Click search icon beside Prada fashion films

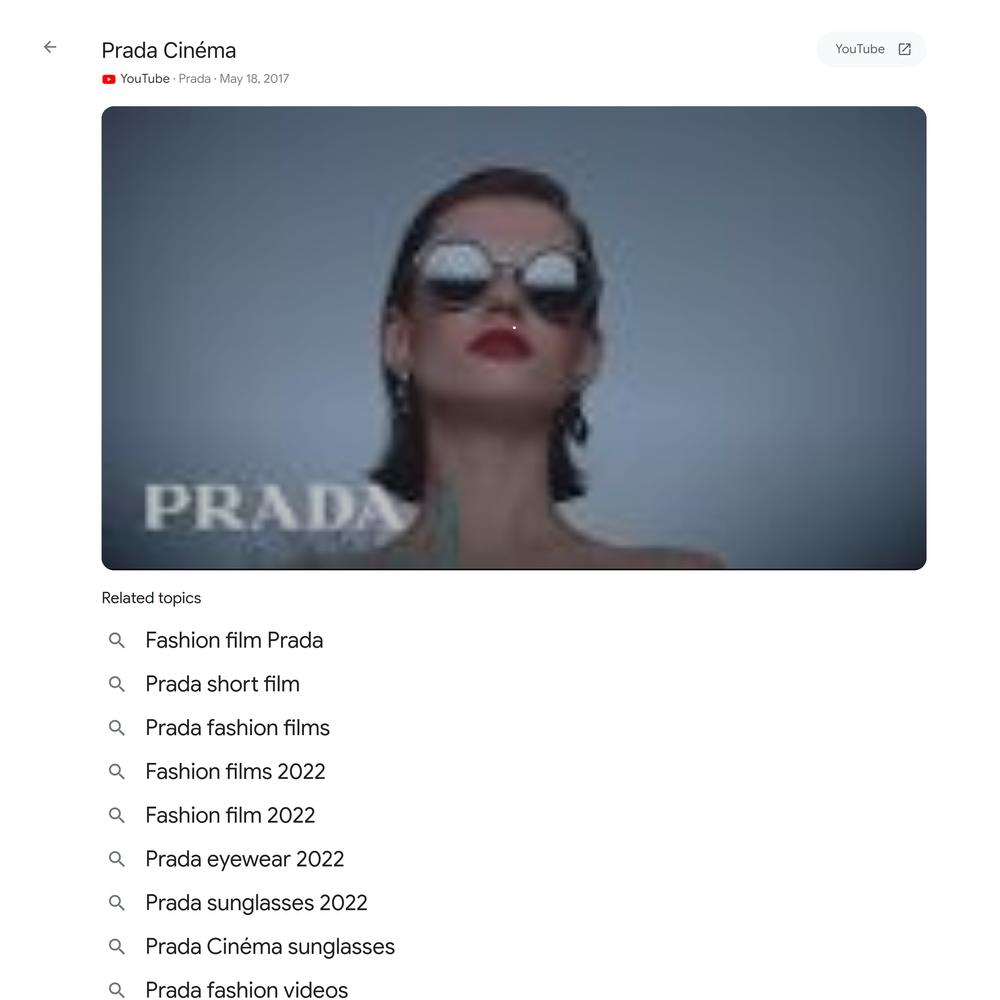click(117, 728)
